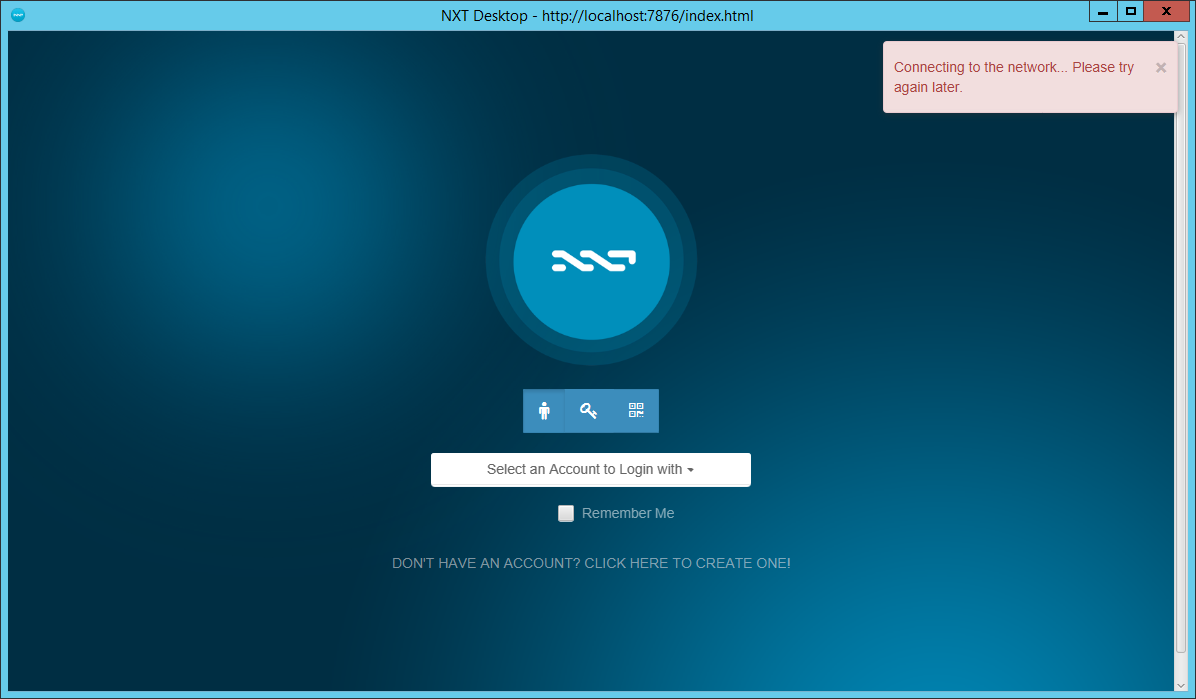Close the NXT Desktop window

[x=1166, y=11]
